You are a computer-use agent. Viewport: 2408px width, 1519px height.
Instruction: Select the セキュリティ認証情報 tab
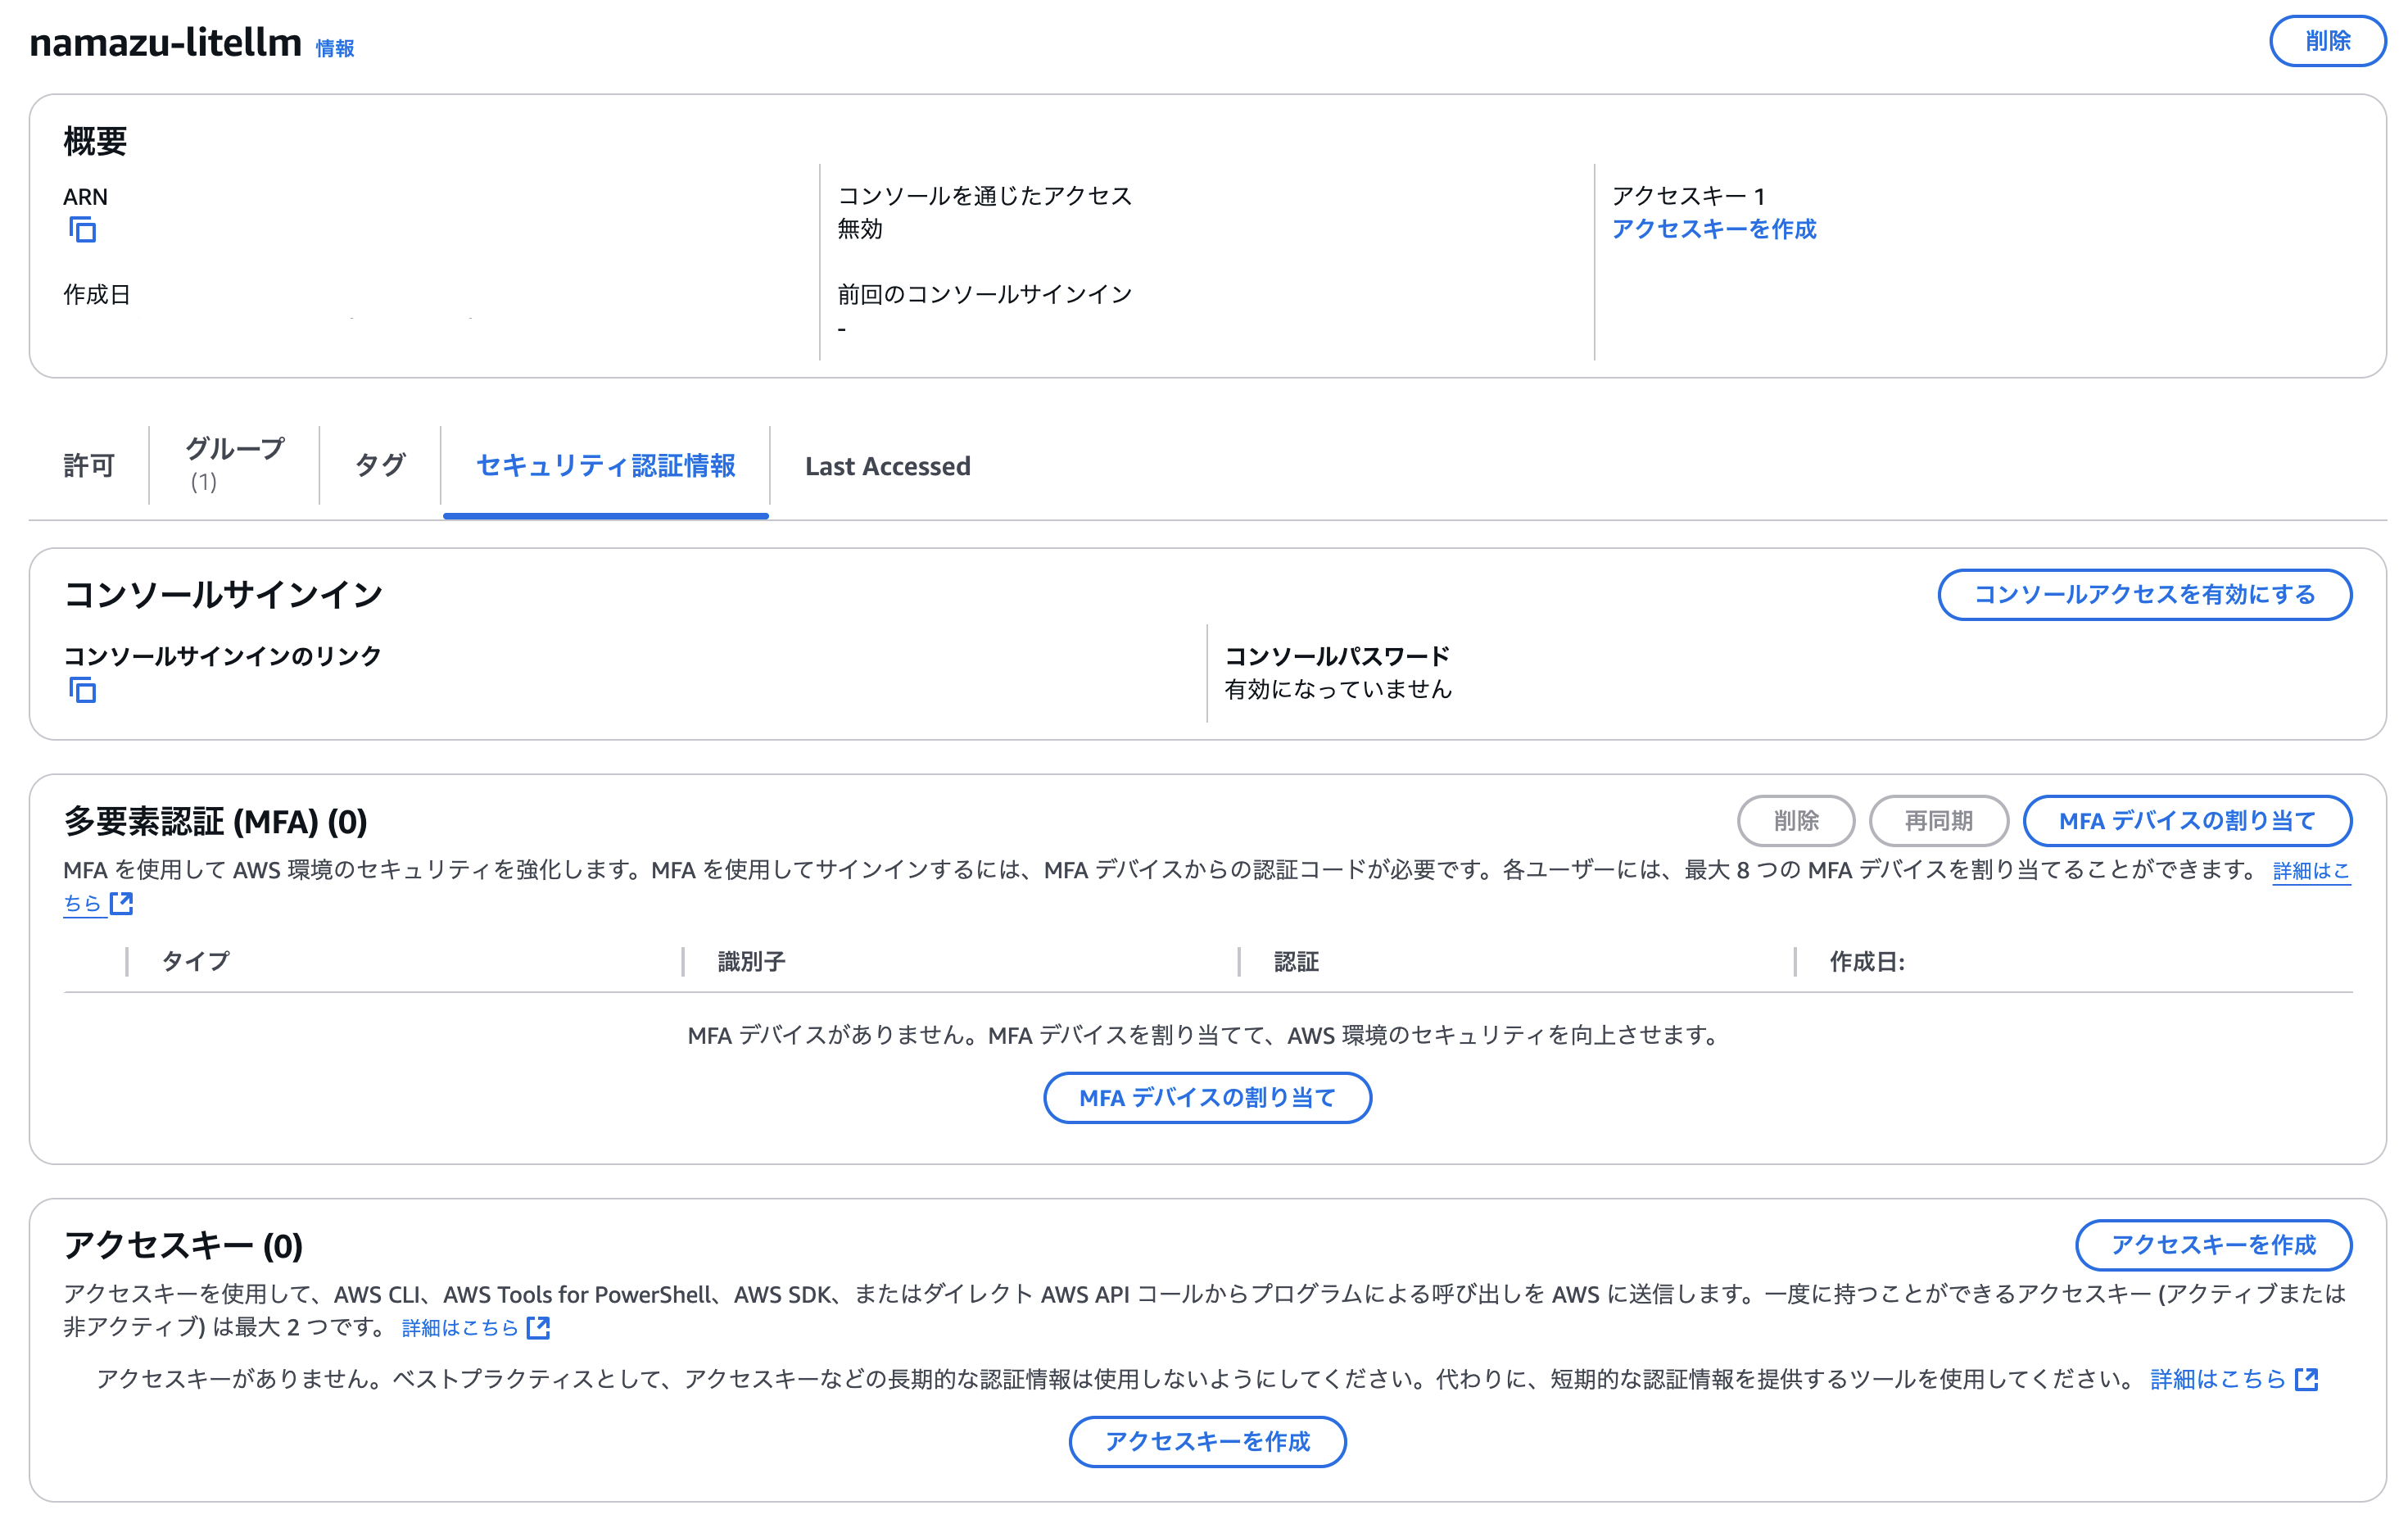(x=605, y=465)
